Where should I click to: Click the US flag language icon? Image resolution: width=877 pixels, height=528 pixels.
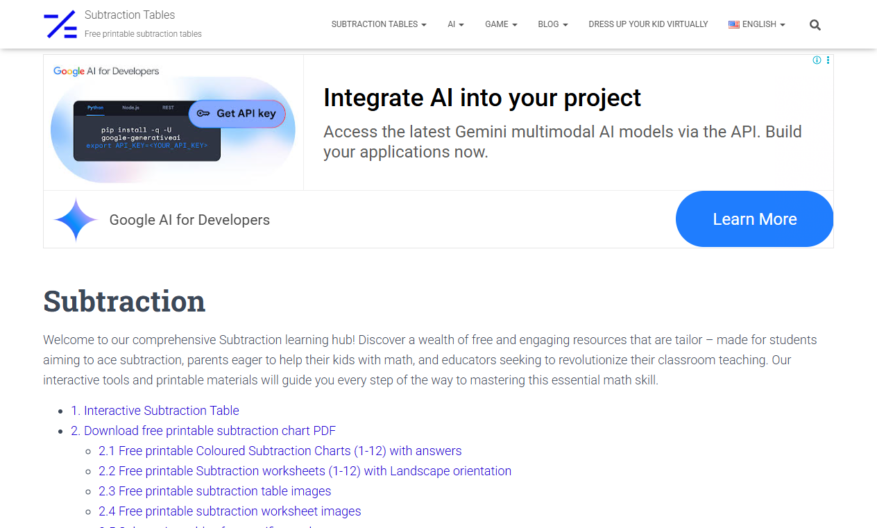733,25
